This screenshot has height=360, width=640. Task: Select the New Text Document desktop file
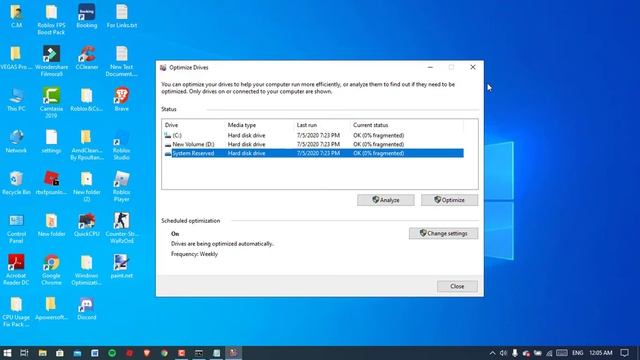122,61
